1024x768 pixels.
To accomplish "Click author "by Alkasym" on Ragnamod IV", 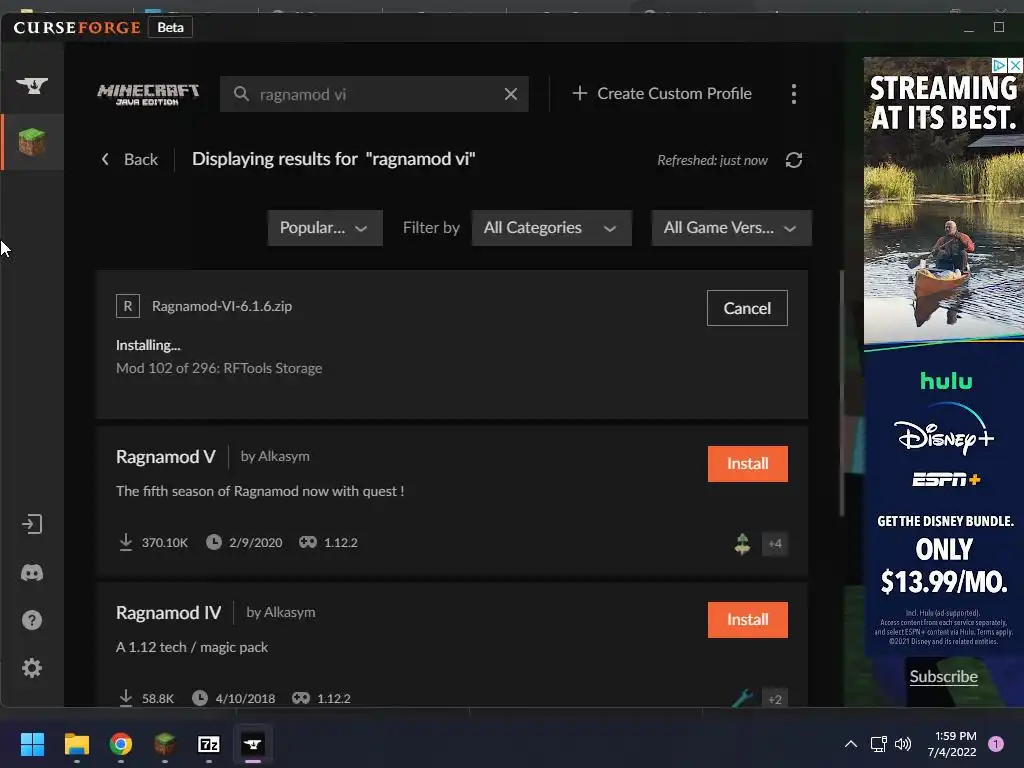I will pos(281,613).
